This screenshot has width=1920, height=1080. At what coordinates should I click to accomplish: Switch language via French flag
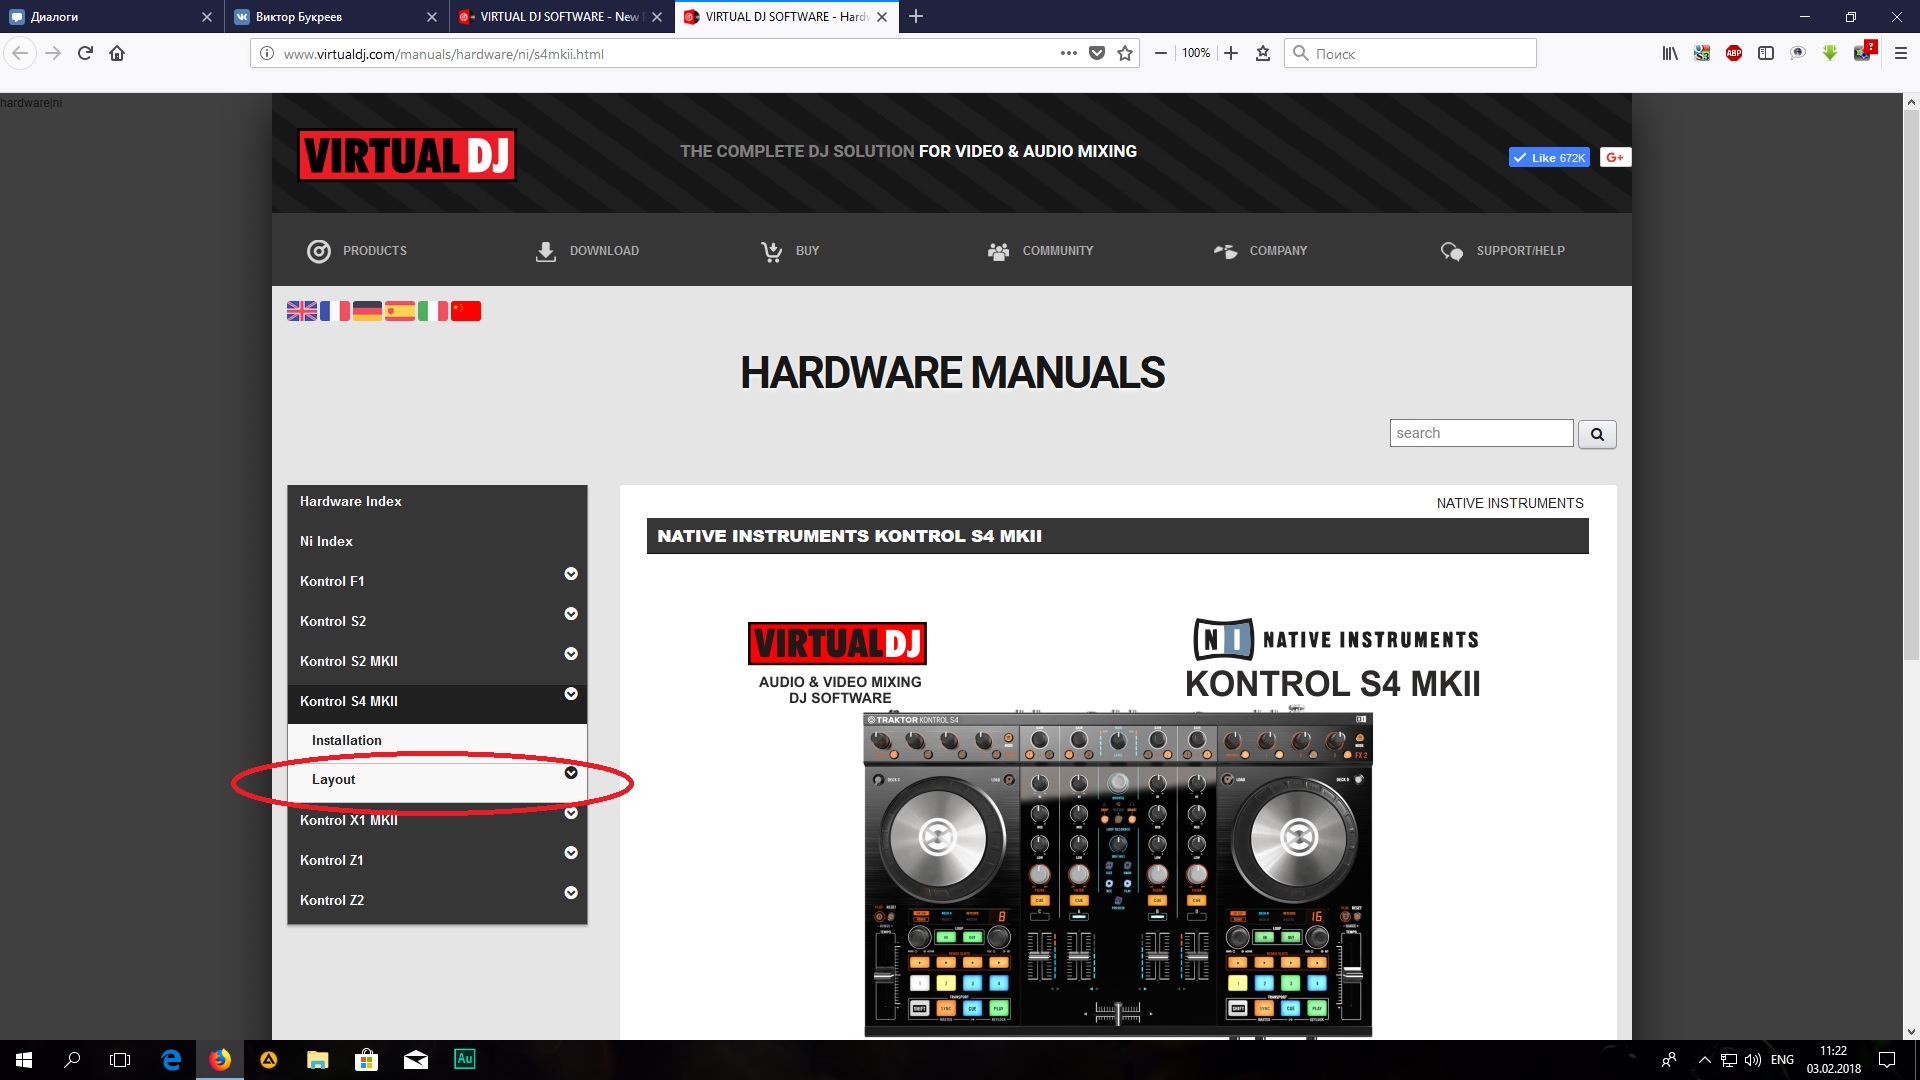[335, 311]
